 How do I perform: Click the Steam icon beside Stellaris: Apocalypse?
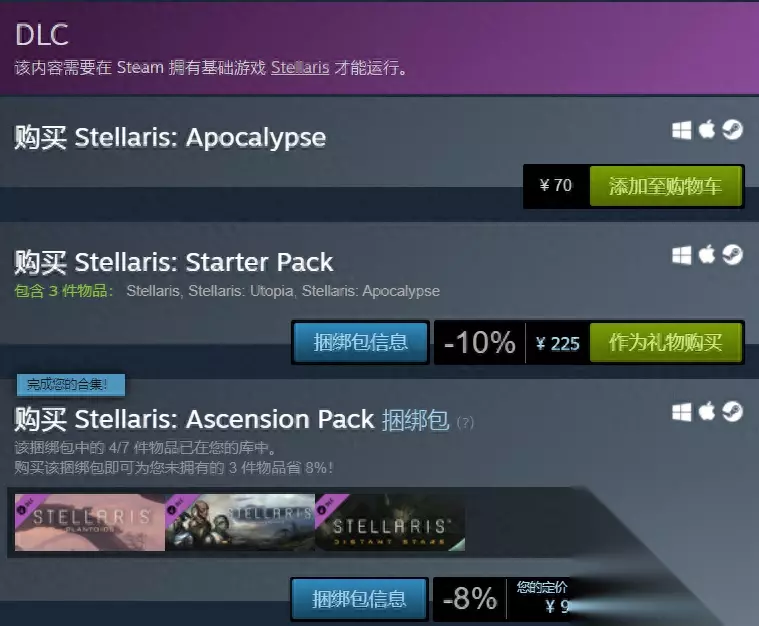(732, 130)
